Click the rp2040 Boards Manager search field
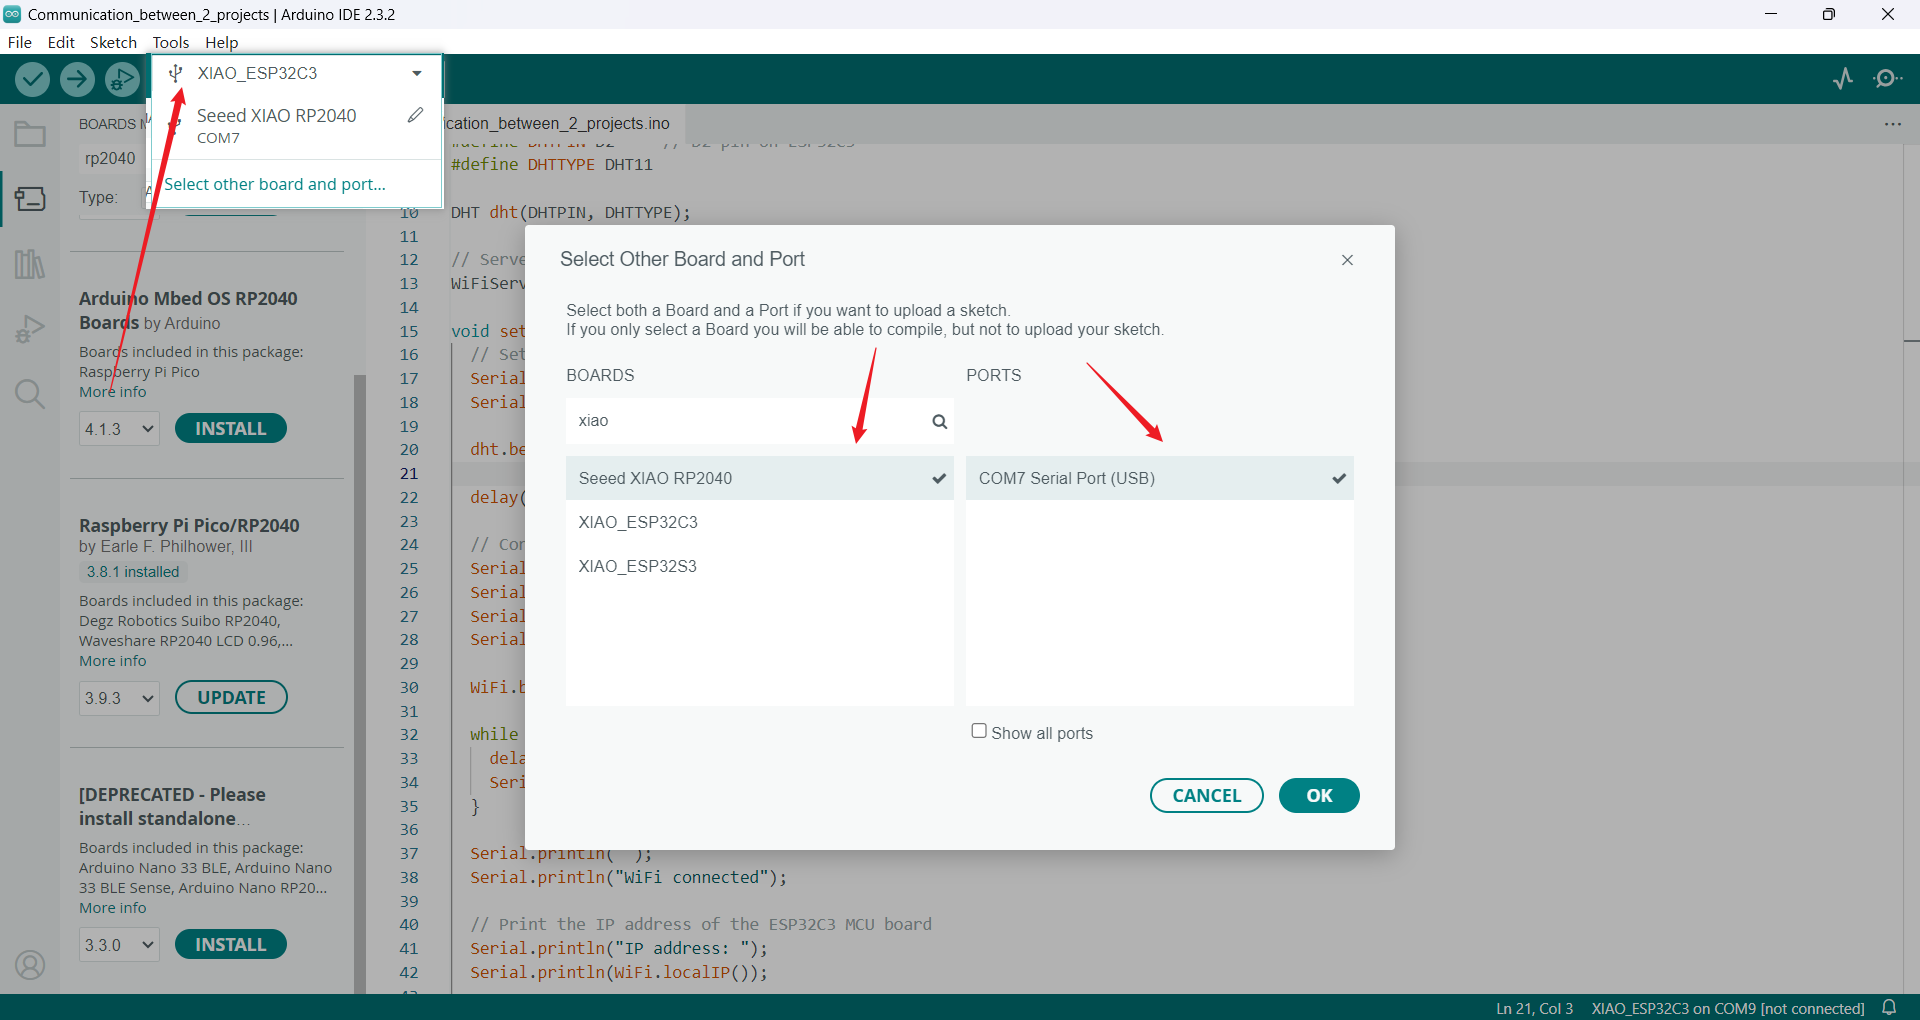 tap(110, 158)
